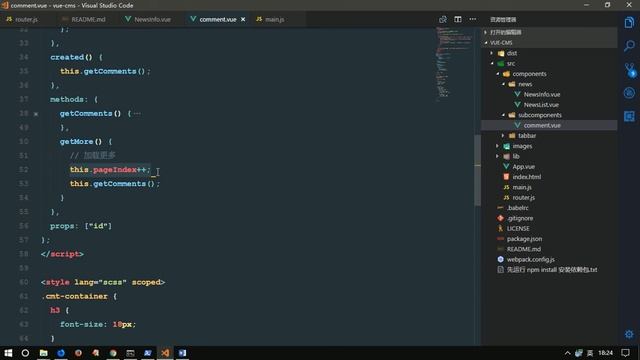
Task: Open the Windows Start menu
Action: 8,353
